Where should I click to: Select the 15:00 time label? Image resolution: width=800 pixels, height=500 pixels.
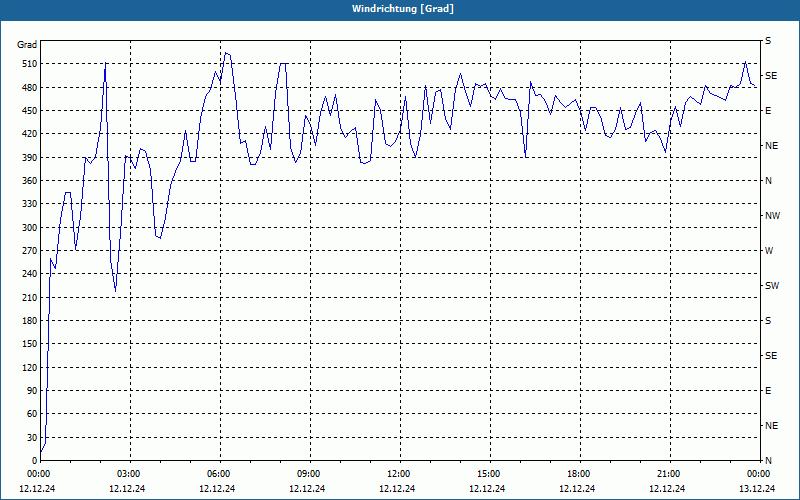point(490,473)
